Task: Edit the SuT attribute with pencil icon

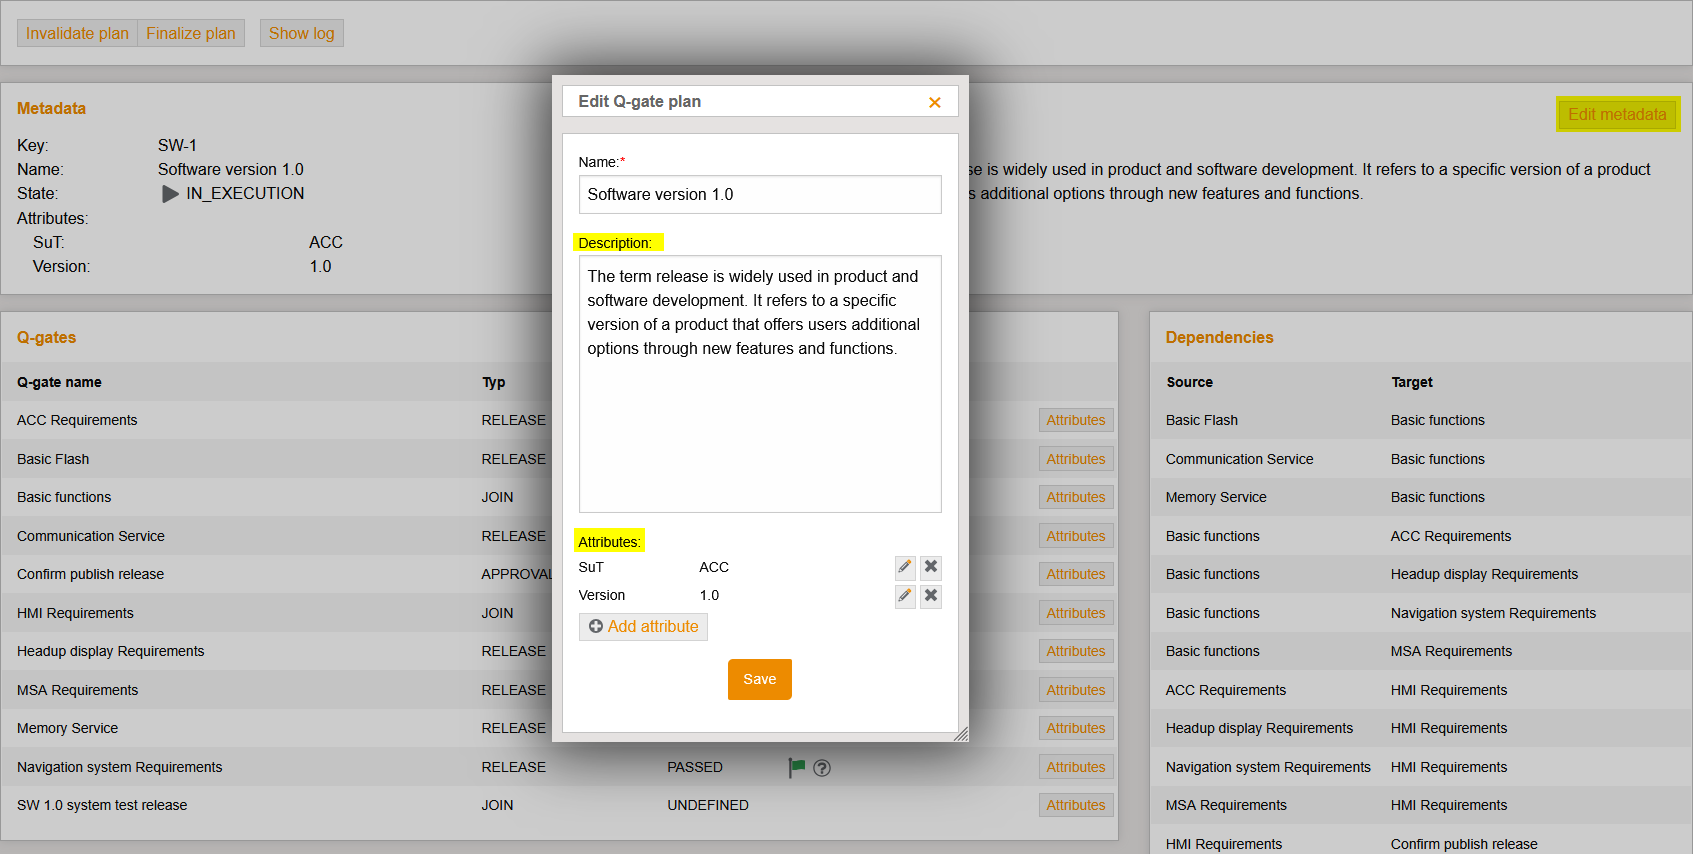Action: click(905, 567)
